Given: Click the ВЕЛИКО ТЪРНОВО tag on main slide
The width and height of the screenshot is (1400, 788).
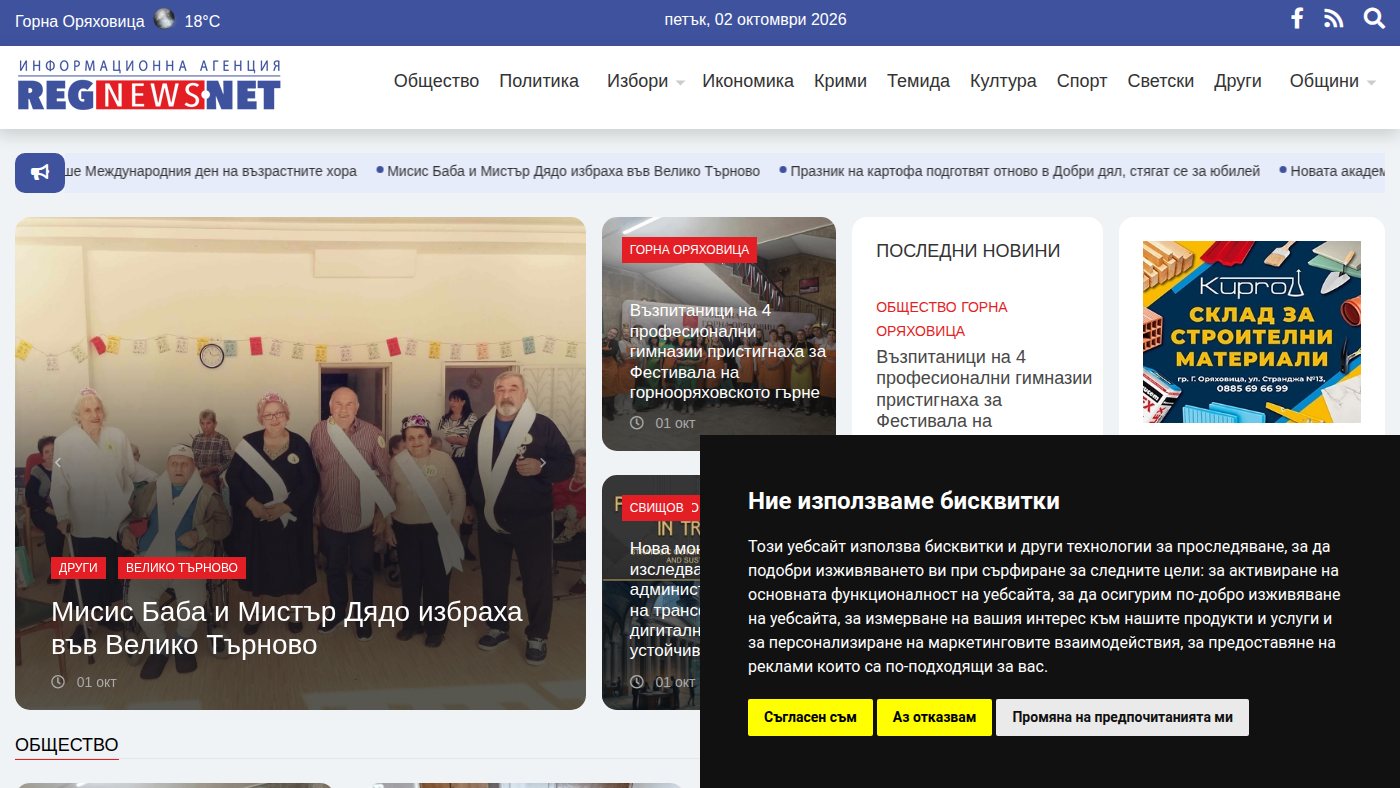Looking at the screenshot, I should [x=182, y=568].
